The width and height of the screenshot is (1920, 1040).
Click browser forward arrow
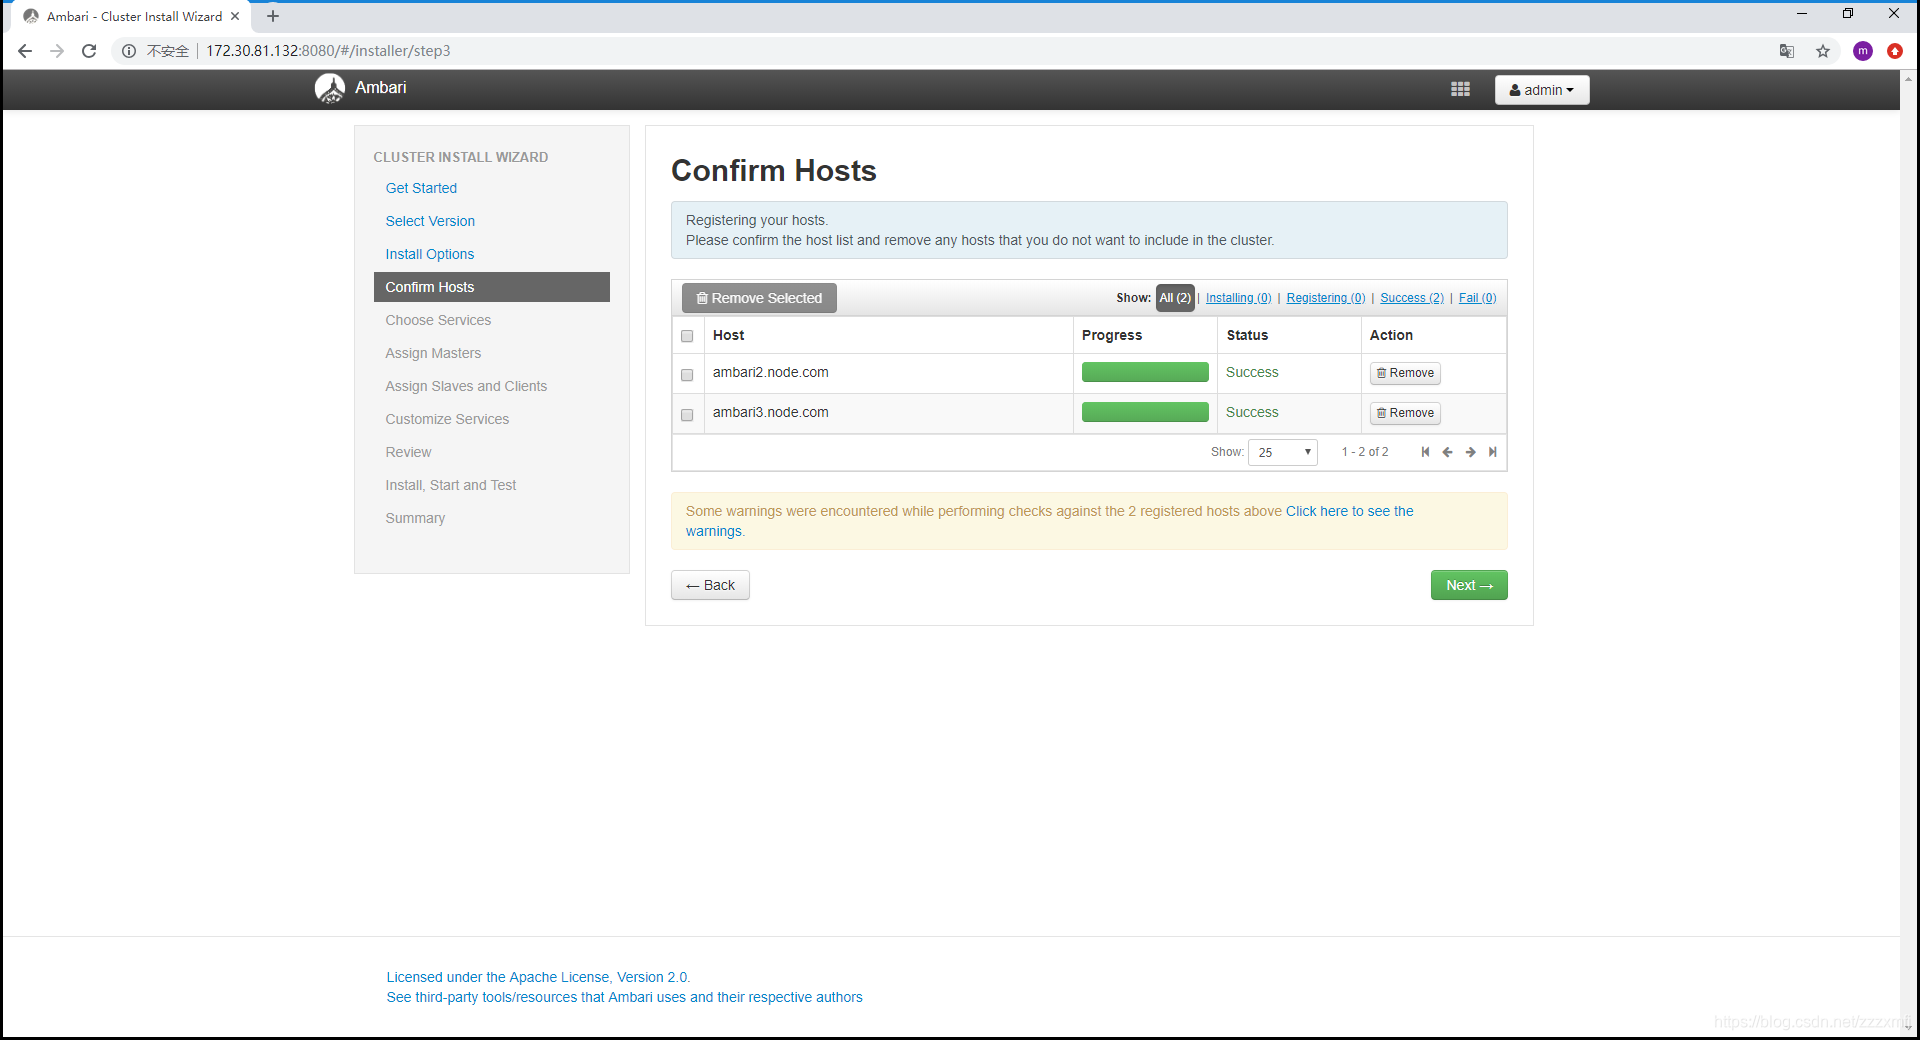pyautogui.click(x=57, y=51)
